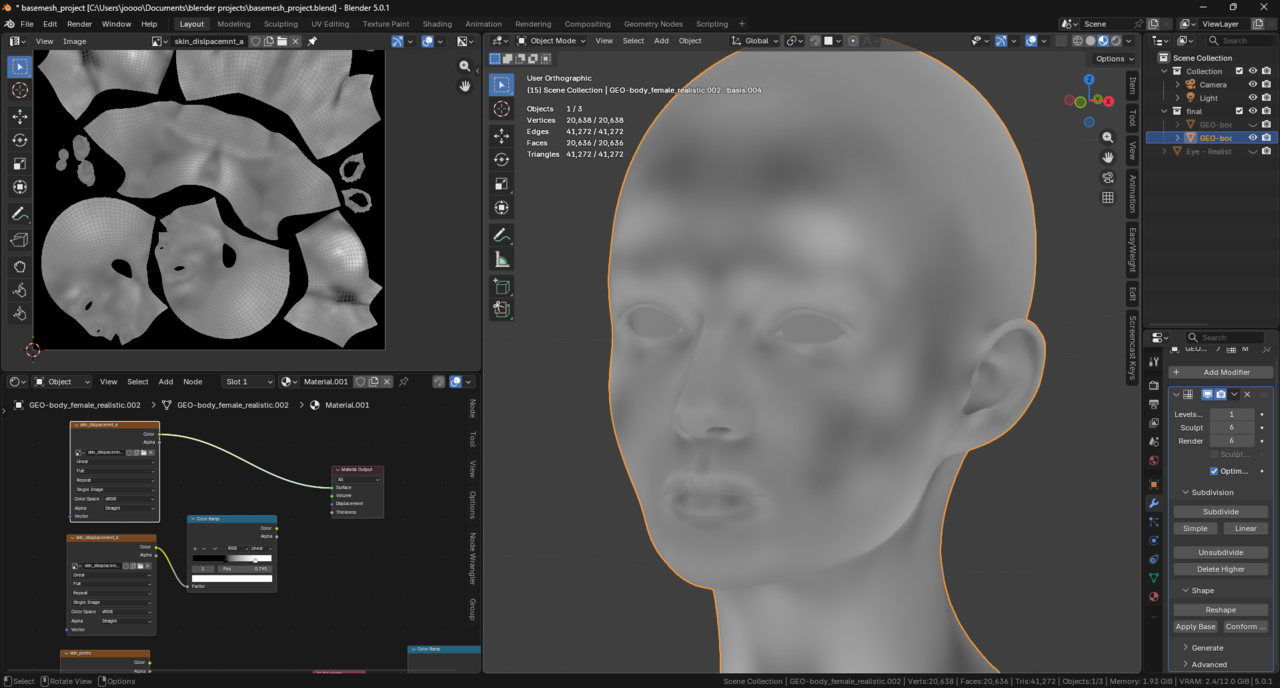Image resolution: width=1280 pixels, height=688 pixels.
Task: Click the viewport zoom magnifier gizmo
Action: coord(1107,137)
